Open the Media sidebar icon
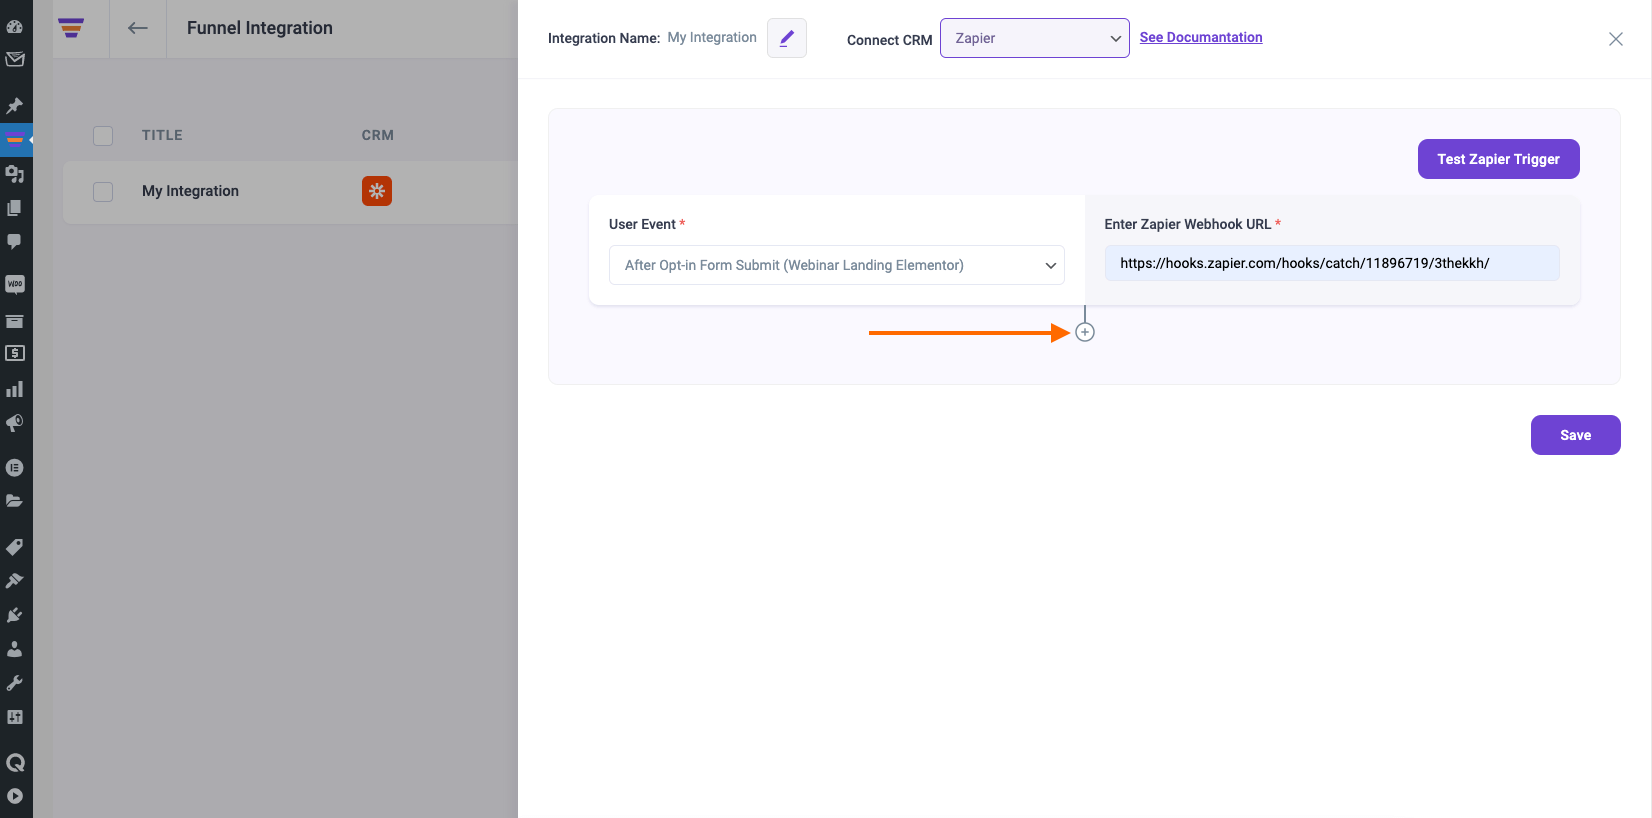Screen dimensions: 1652x818 tap(15, 174)
